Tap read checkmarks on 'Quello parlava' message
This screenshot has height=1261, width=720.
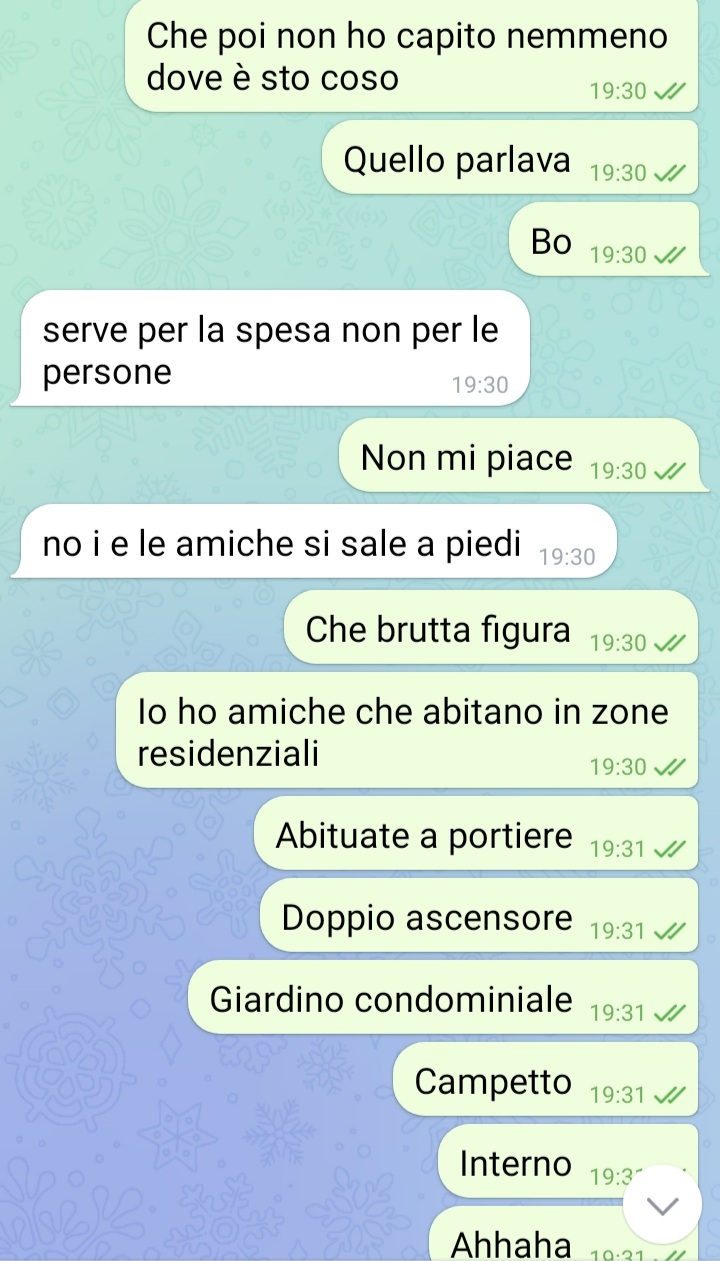pyautogui.click(x=669, y=173)
